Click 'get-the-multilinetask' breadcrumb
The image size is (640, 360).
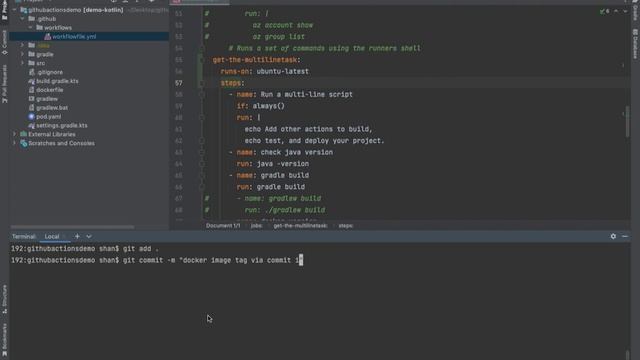coord(300,225)
